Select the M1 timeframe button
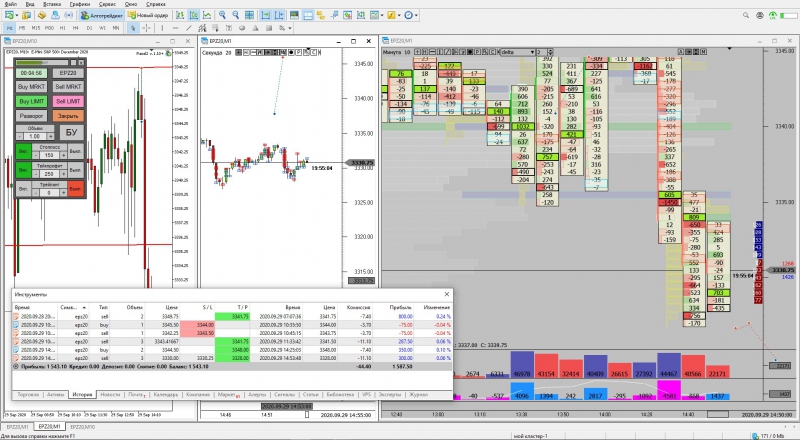 click(x=9, y=28)
